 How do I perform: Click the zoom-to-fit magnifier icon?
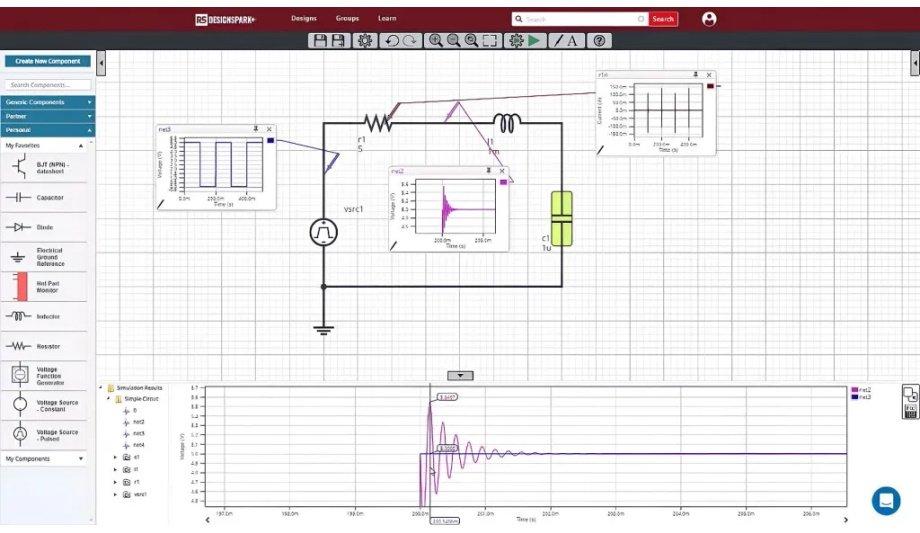[471, 41]
